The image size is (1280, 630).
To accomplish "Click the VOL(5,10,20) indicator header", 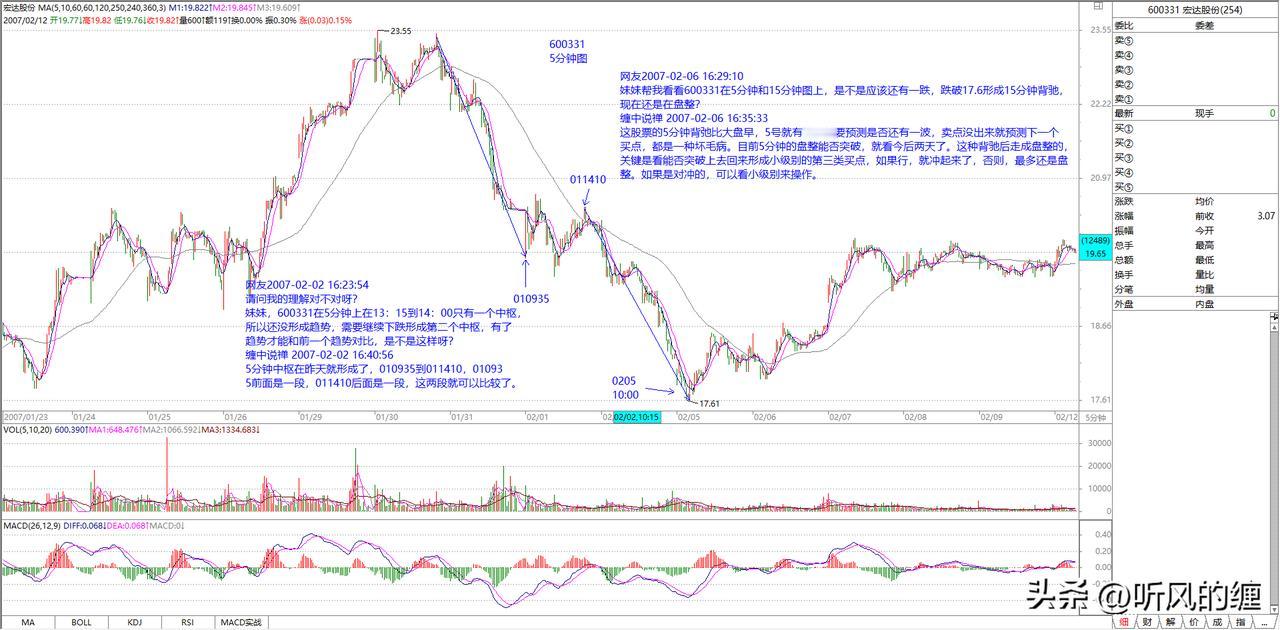I will pyautogui.click(x=27, y=430).
